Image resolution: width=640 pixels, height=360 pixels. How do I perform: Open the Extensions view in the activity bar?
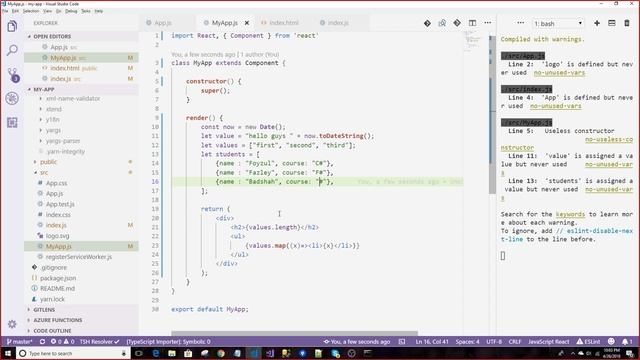pos(12,122)
